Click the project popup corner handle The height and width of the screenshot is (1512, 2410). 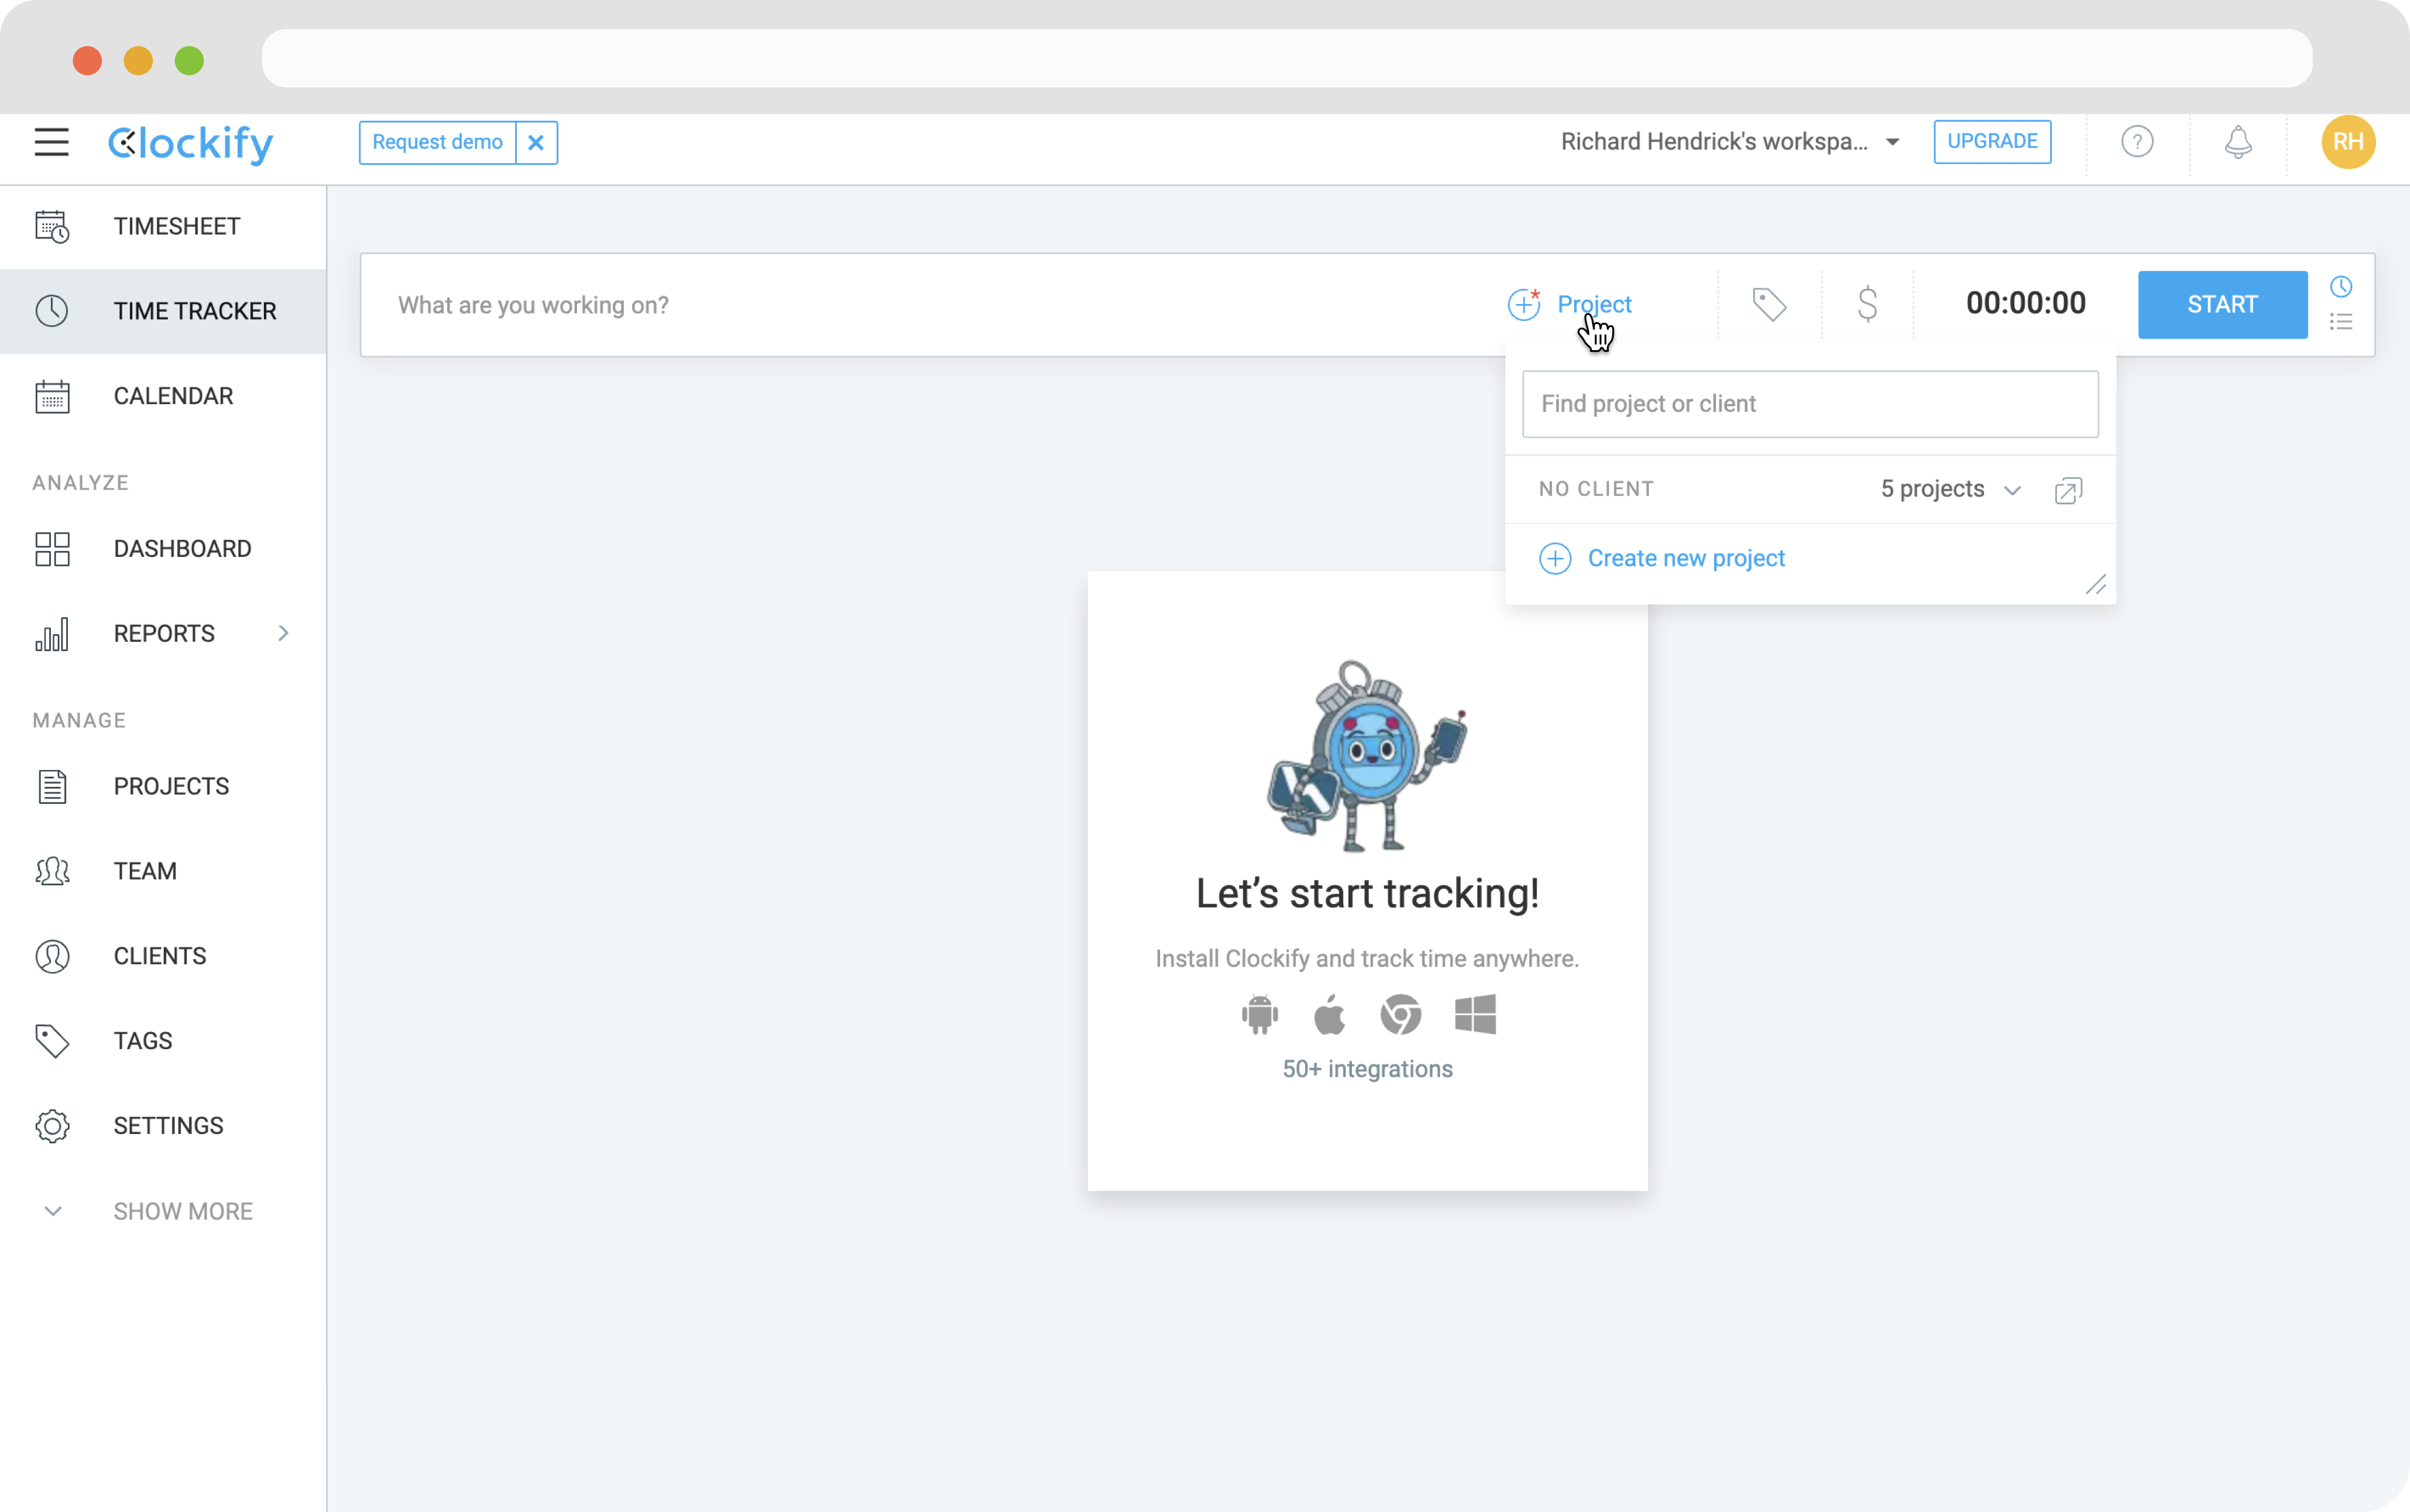2096,585
